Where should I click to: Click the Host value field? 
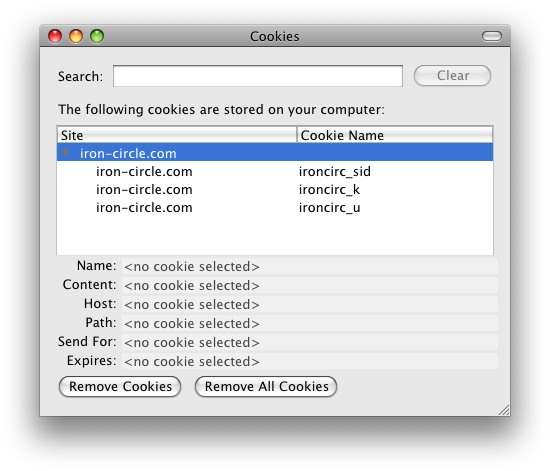click(310, 304)
